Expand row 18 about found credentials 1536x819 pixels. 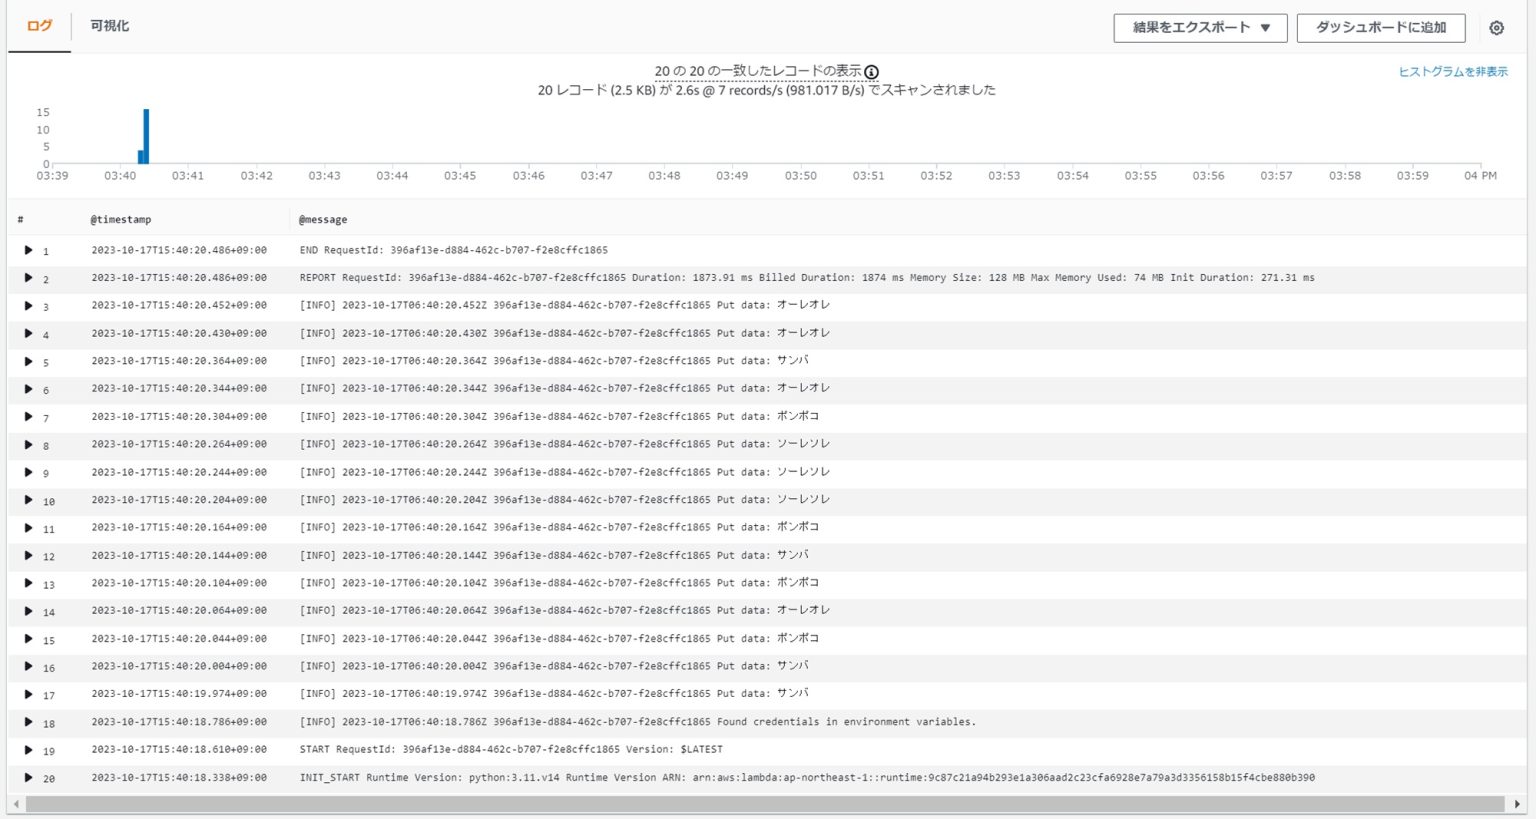tap(28, 721)
